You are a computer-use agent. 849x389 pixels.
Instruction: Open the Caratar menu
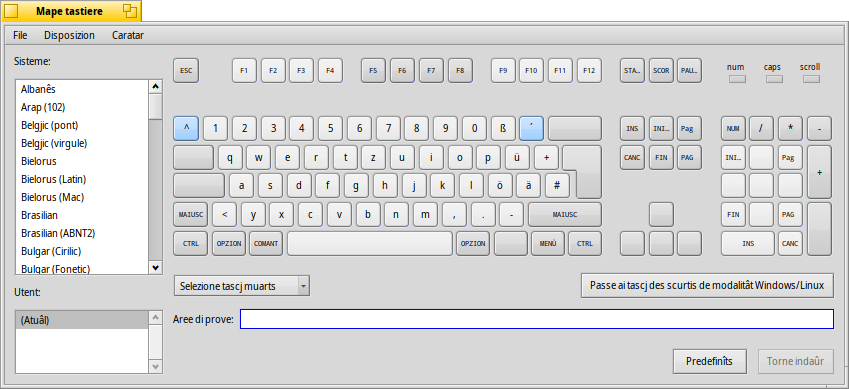(128, 35)
